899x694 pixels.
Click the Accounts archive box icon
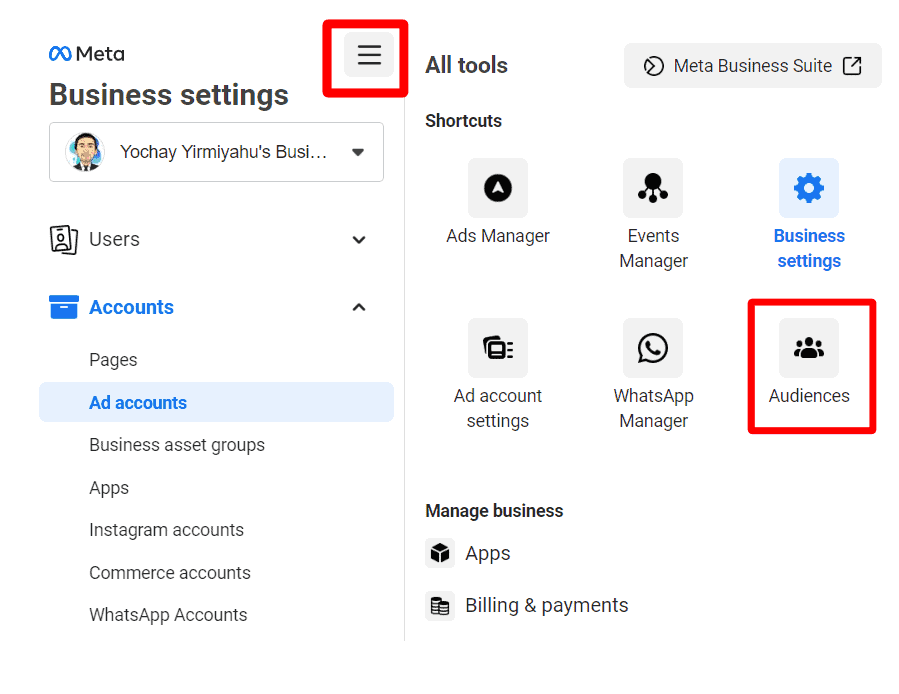pyautogui.click(x=64, y=307)
